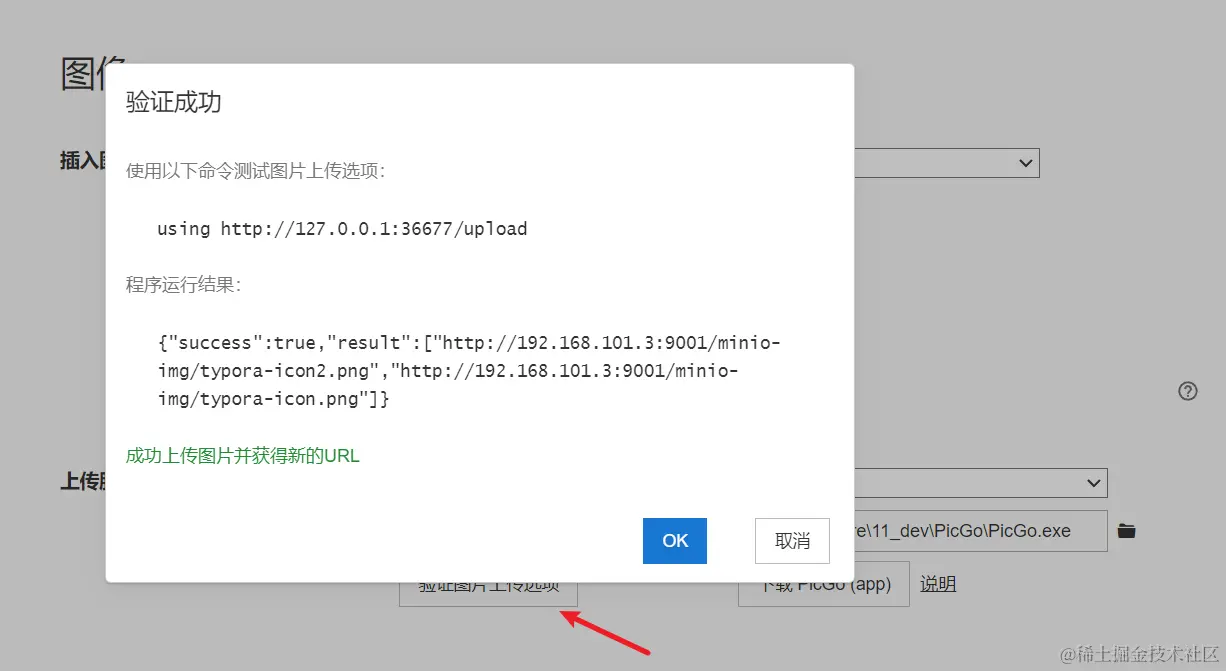1226x671 pixels.
Task: Open the 说明 link
Action: (x=938, y=584)
